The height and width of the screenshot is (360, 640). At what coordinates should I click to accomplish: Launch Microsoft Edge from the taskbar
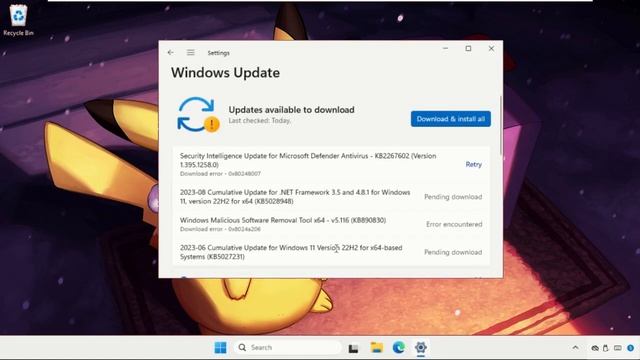[399, 348]
